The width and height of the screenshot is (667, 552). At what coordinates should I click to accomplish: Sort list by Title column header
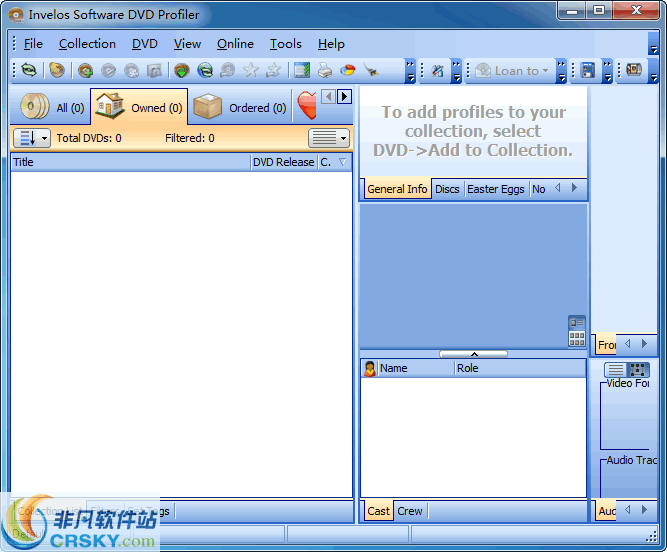(131, 162)
